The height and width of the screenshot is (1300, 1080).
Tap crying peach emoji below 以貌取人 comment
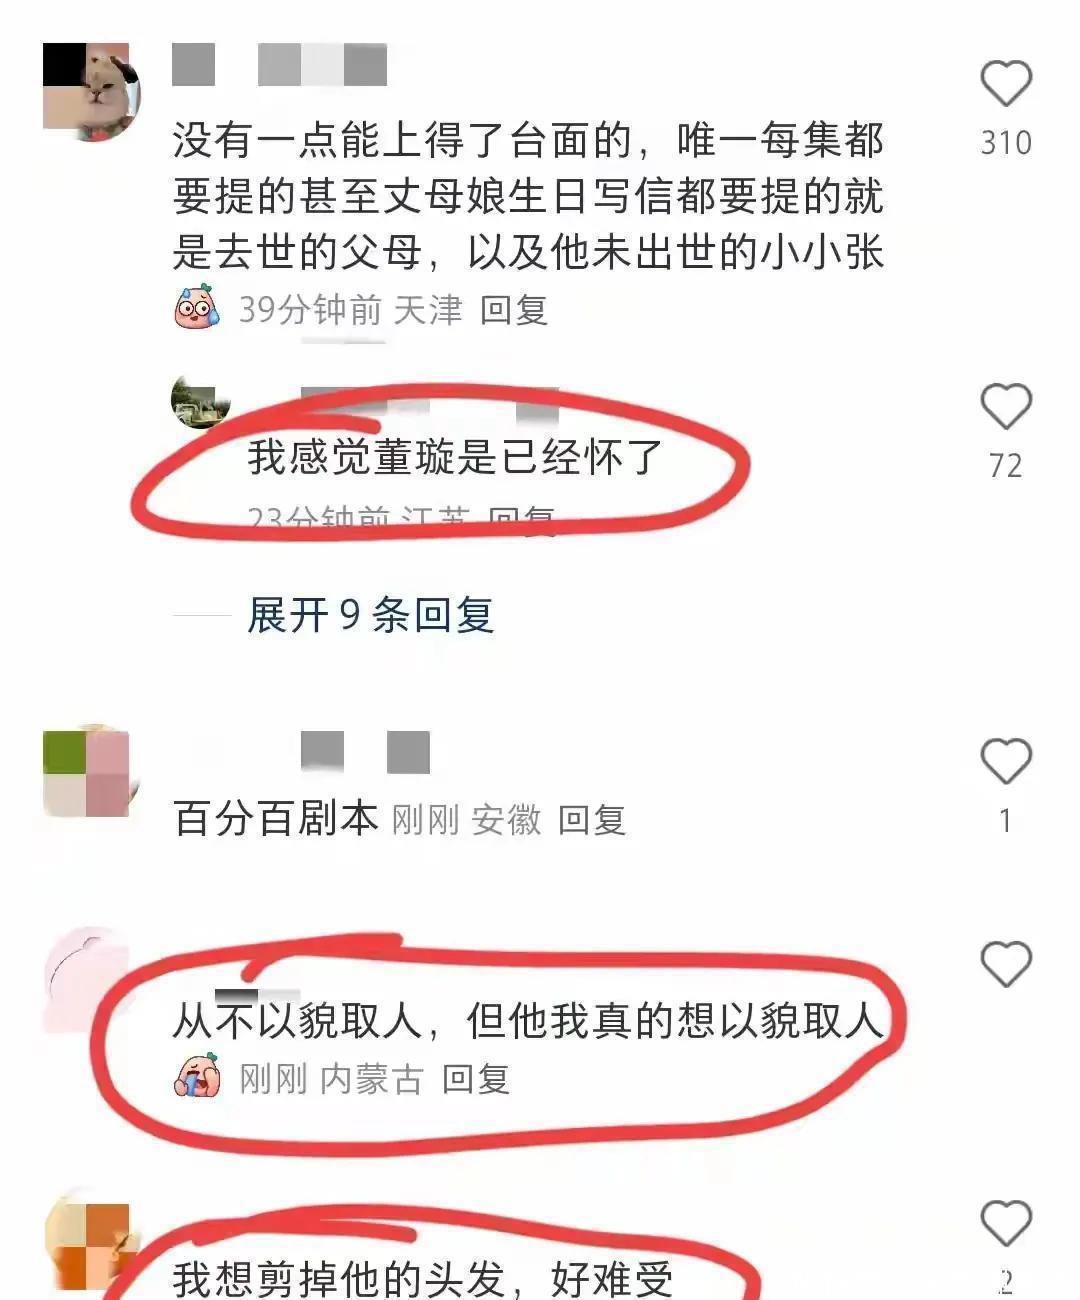(197, 1079)
